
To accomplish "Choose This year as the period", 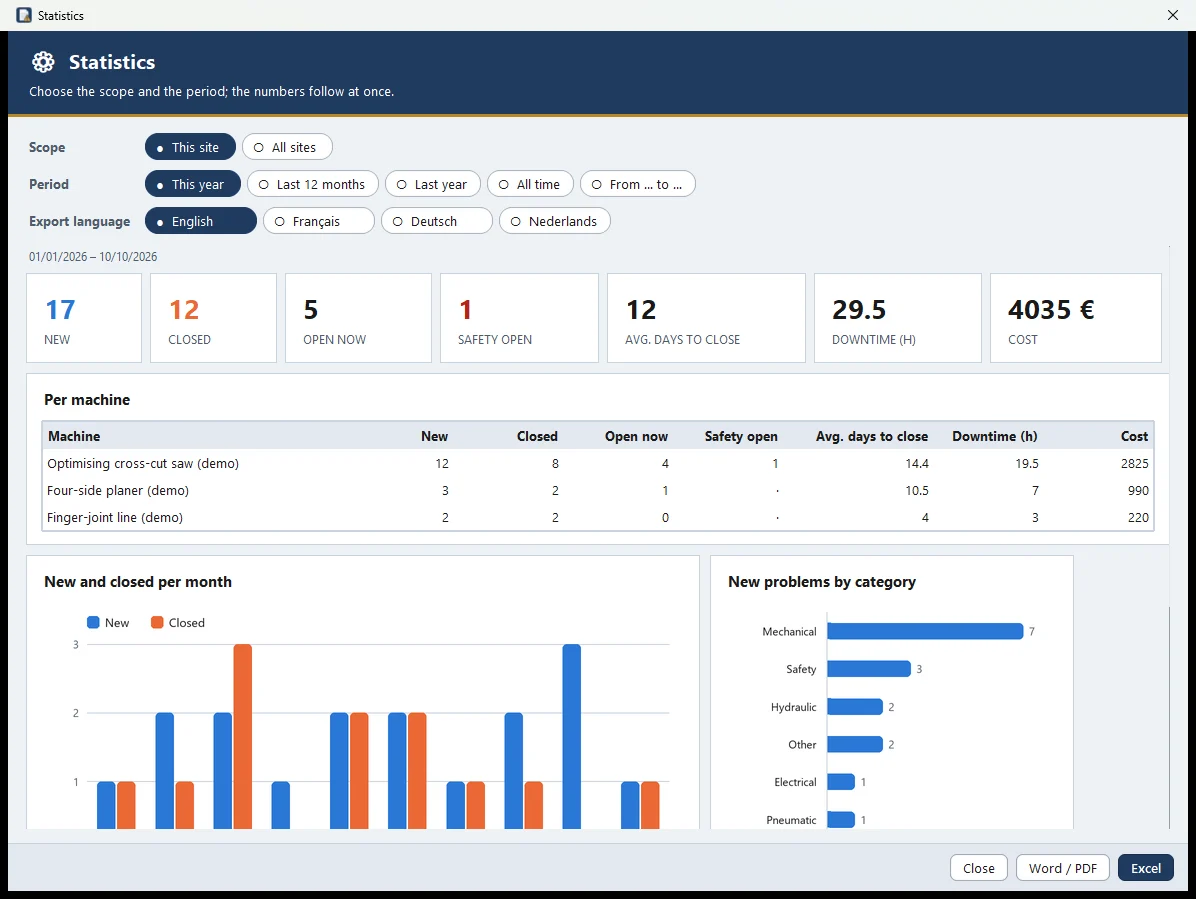I will click(x=193, y=184).
